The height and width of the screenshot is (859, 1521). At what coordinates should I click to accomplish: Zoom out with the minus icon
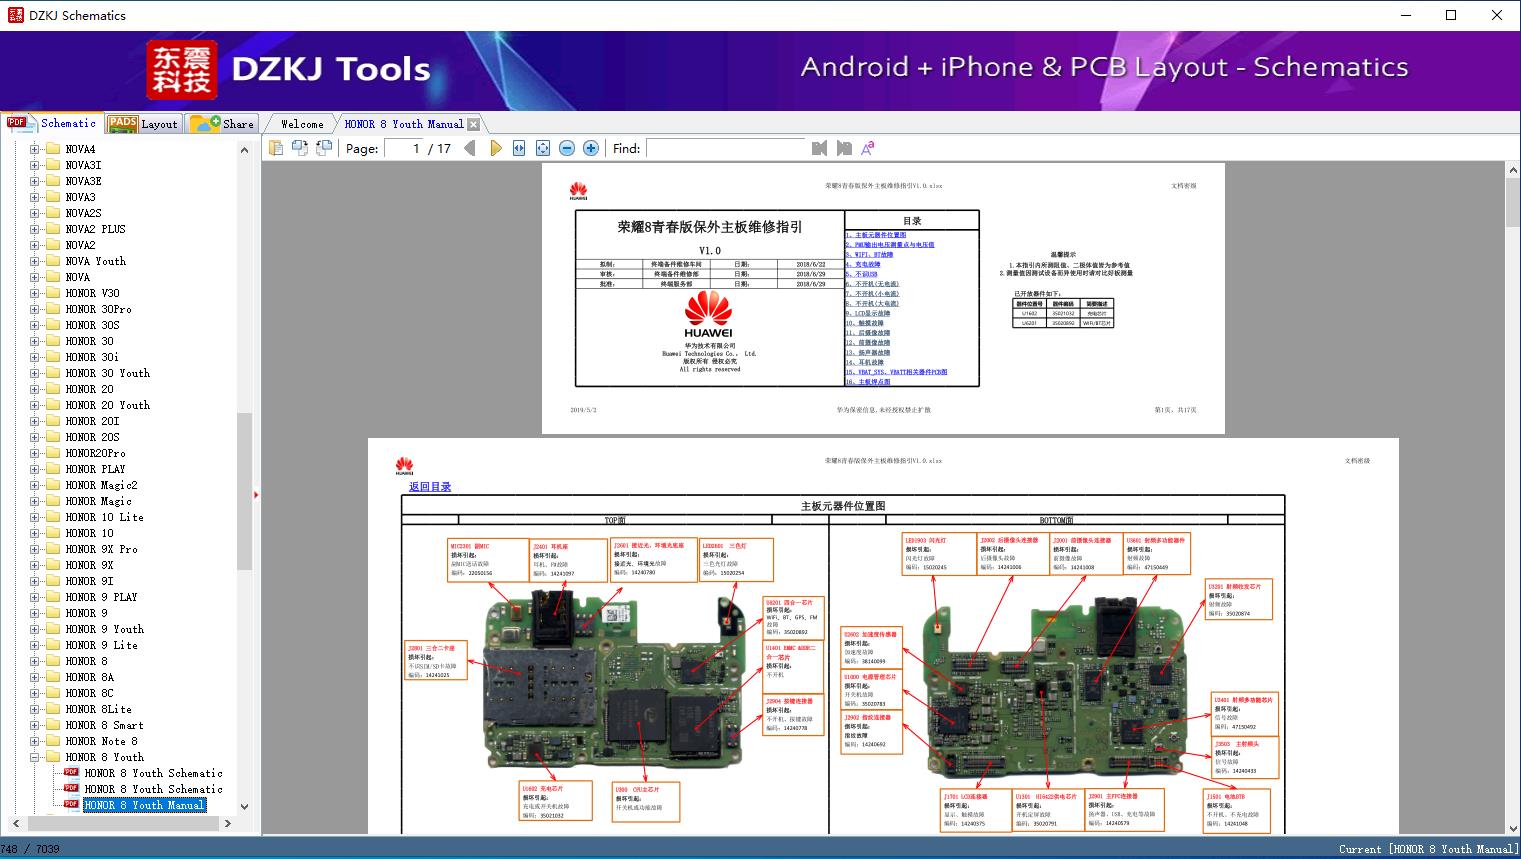point(567,148)
